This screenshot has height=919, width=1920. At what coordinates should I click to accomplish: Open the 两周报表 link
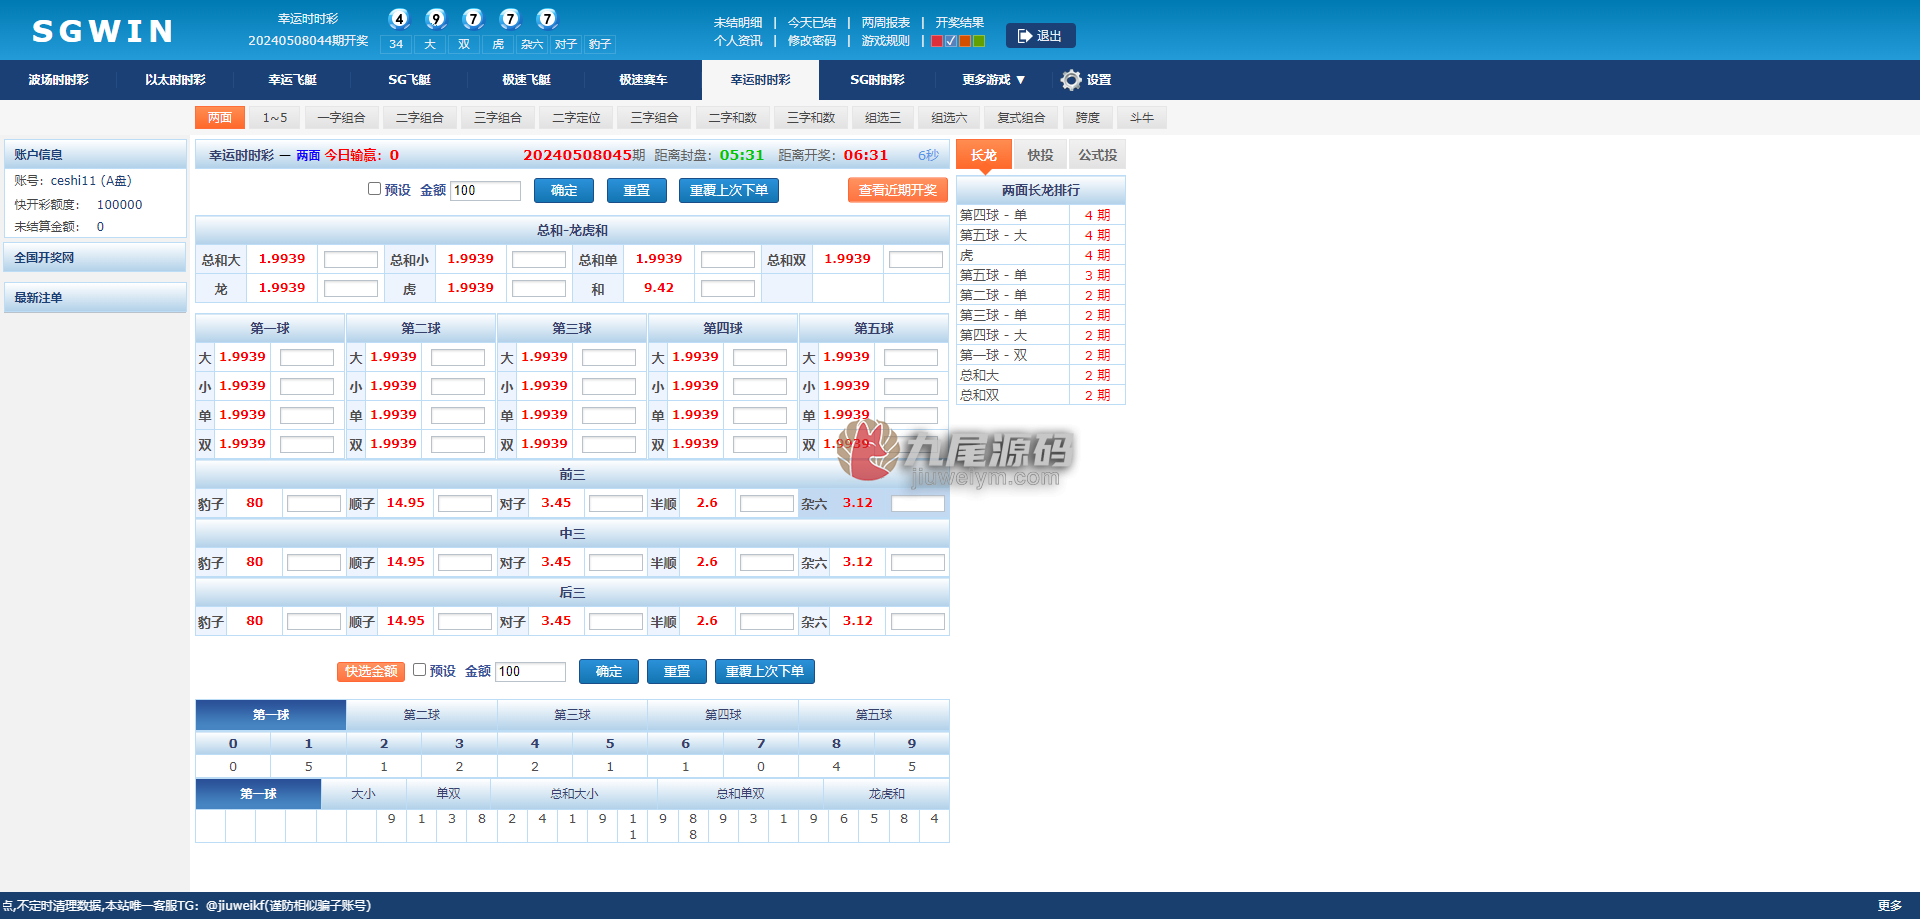(x=886, y=22)
